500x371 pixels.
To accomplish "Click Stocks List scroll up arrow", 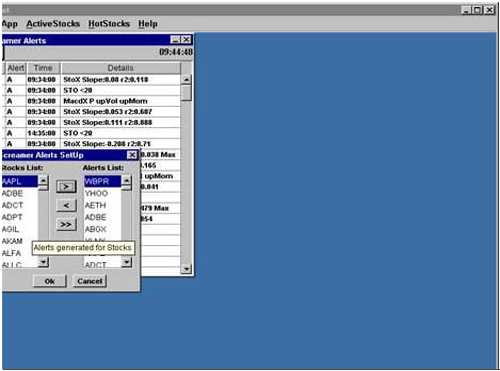I will click(43, 180).
